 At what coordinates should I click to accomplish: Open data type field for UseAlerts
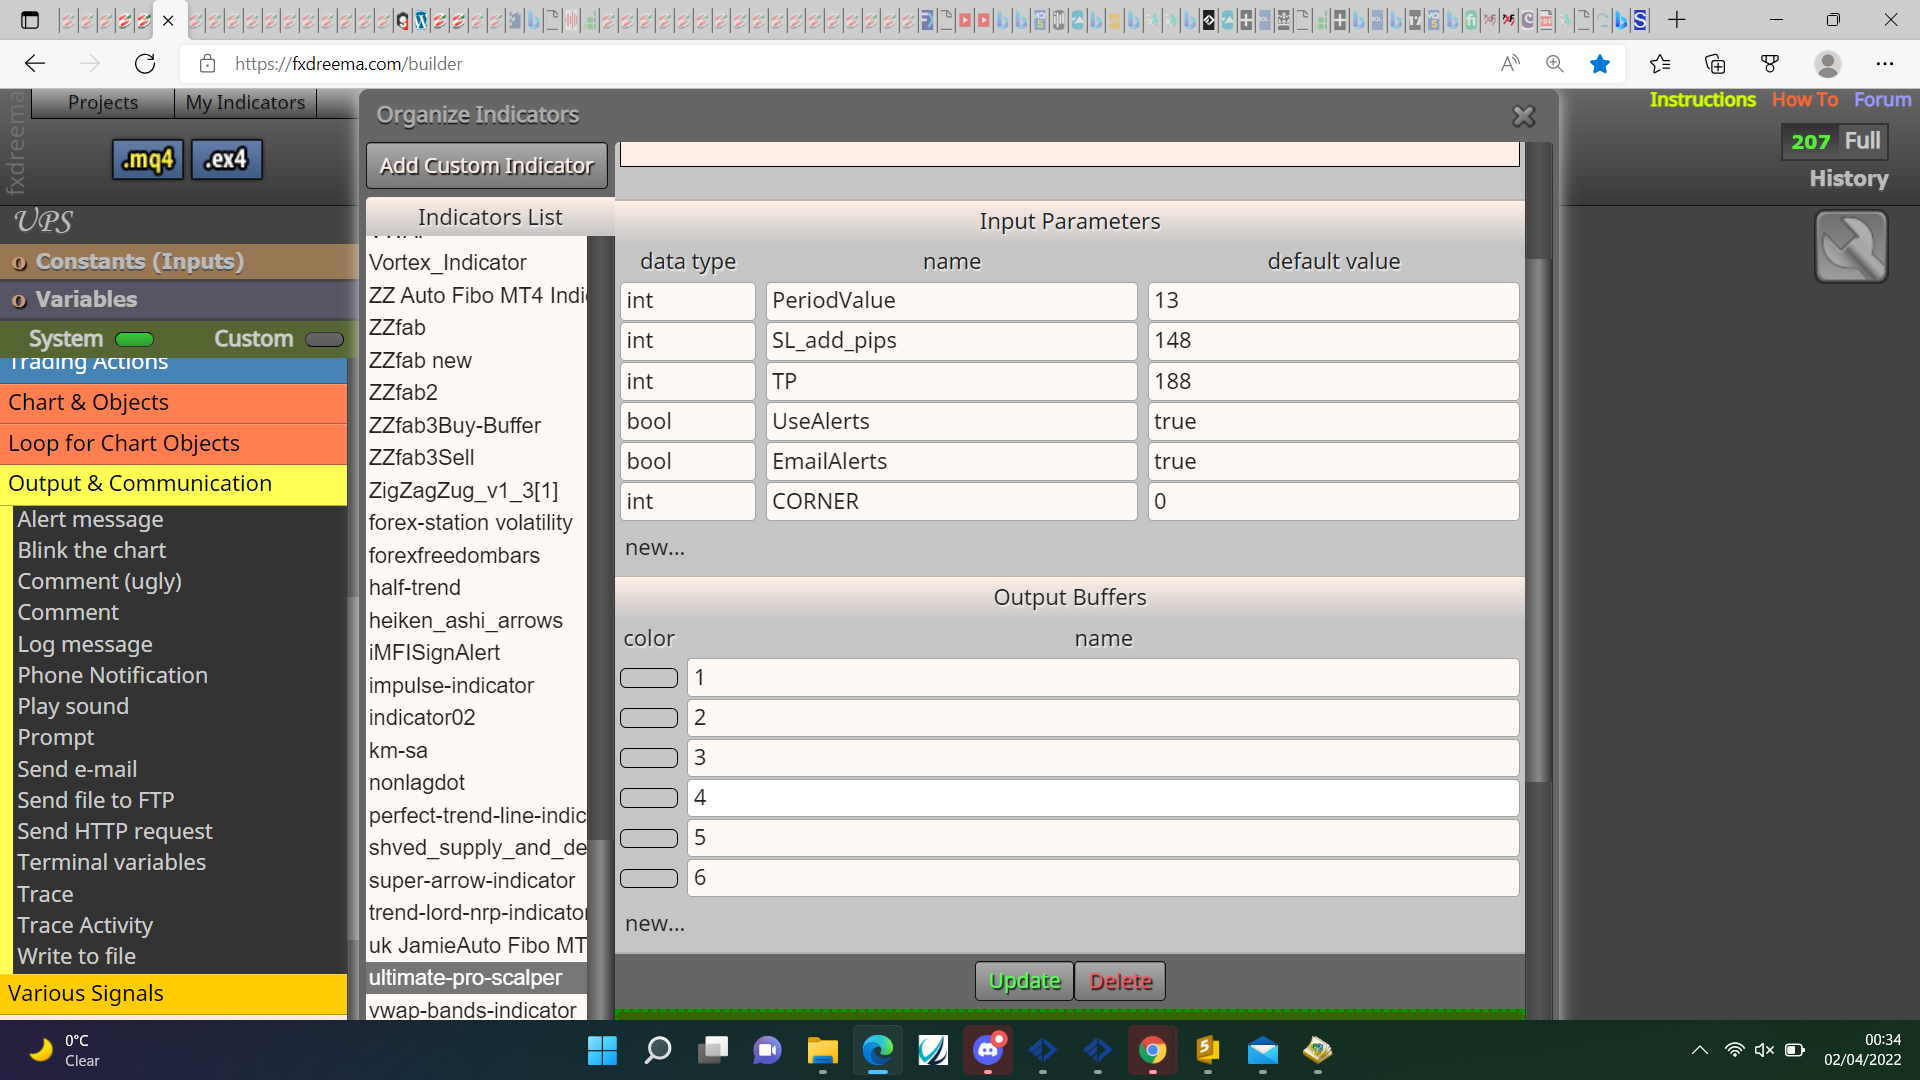[688, 422]
